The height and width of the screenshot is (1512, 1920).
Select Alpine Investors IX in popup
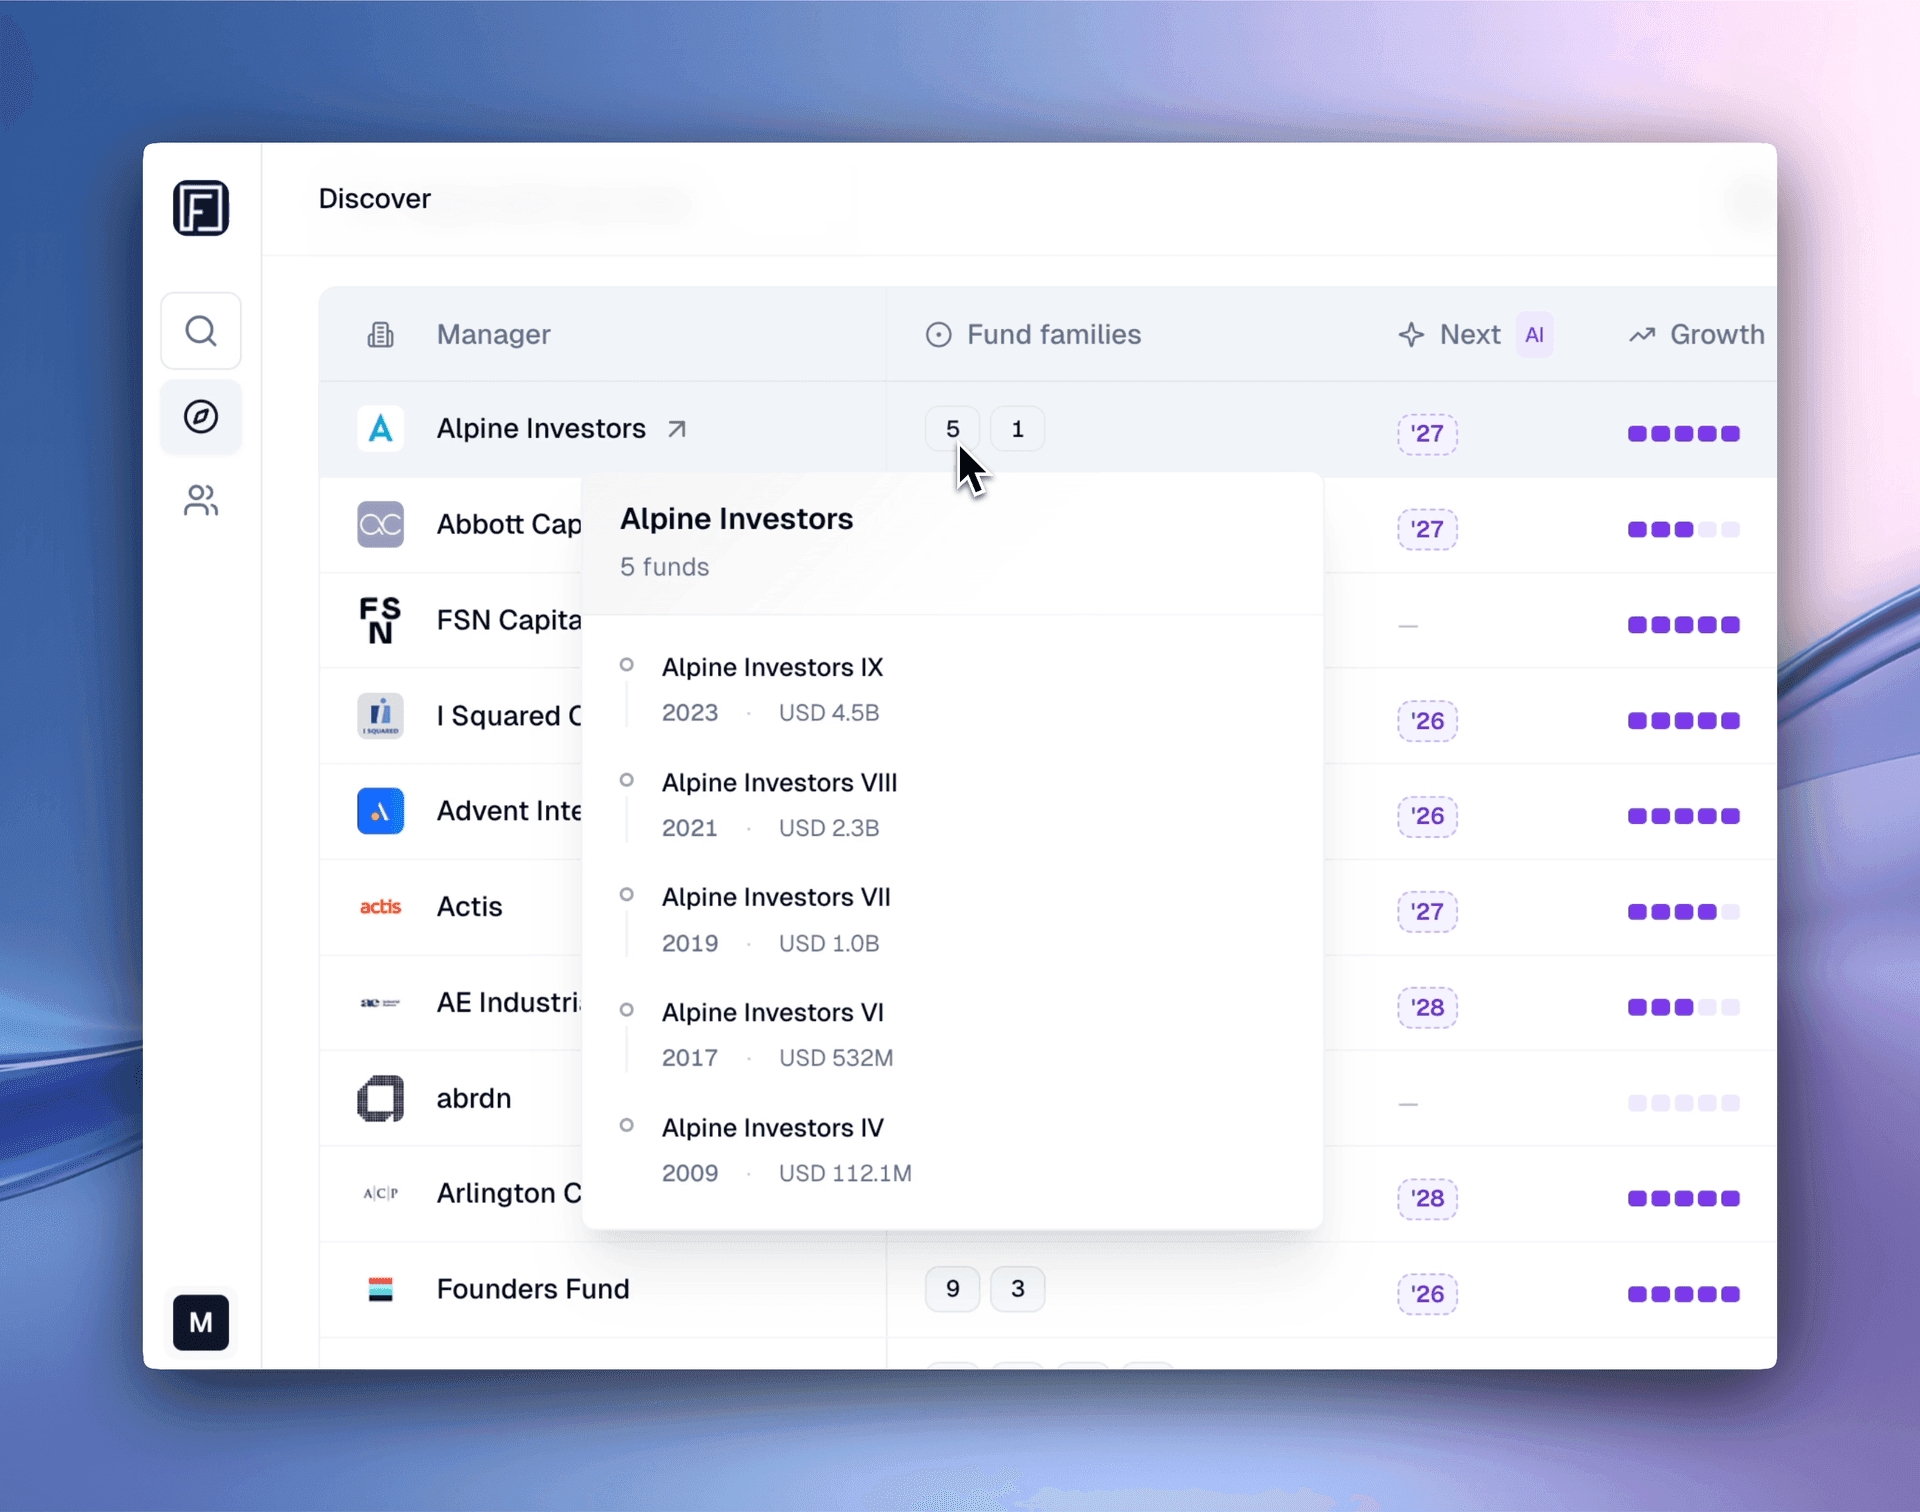pos(772,667)
